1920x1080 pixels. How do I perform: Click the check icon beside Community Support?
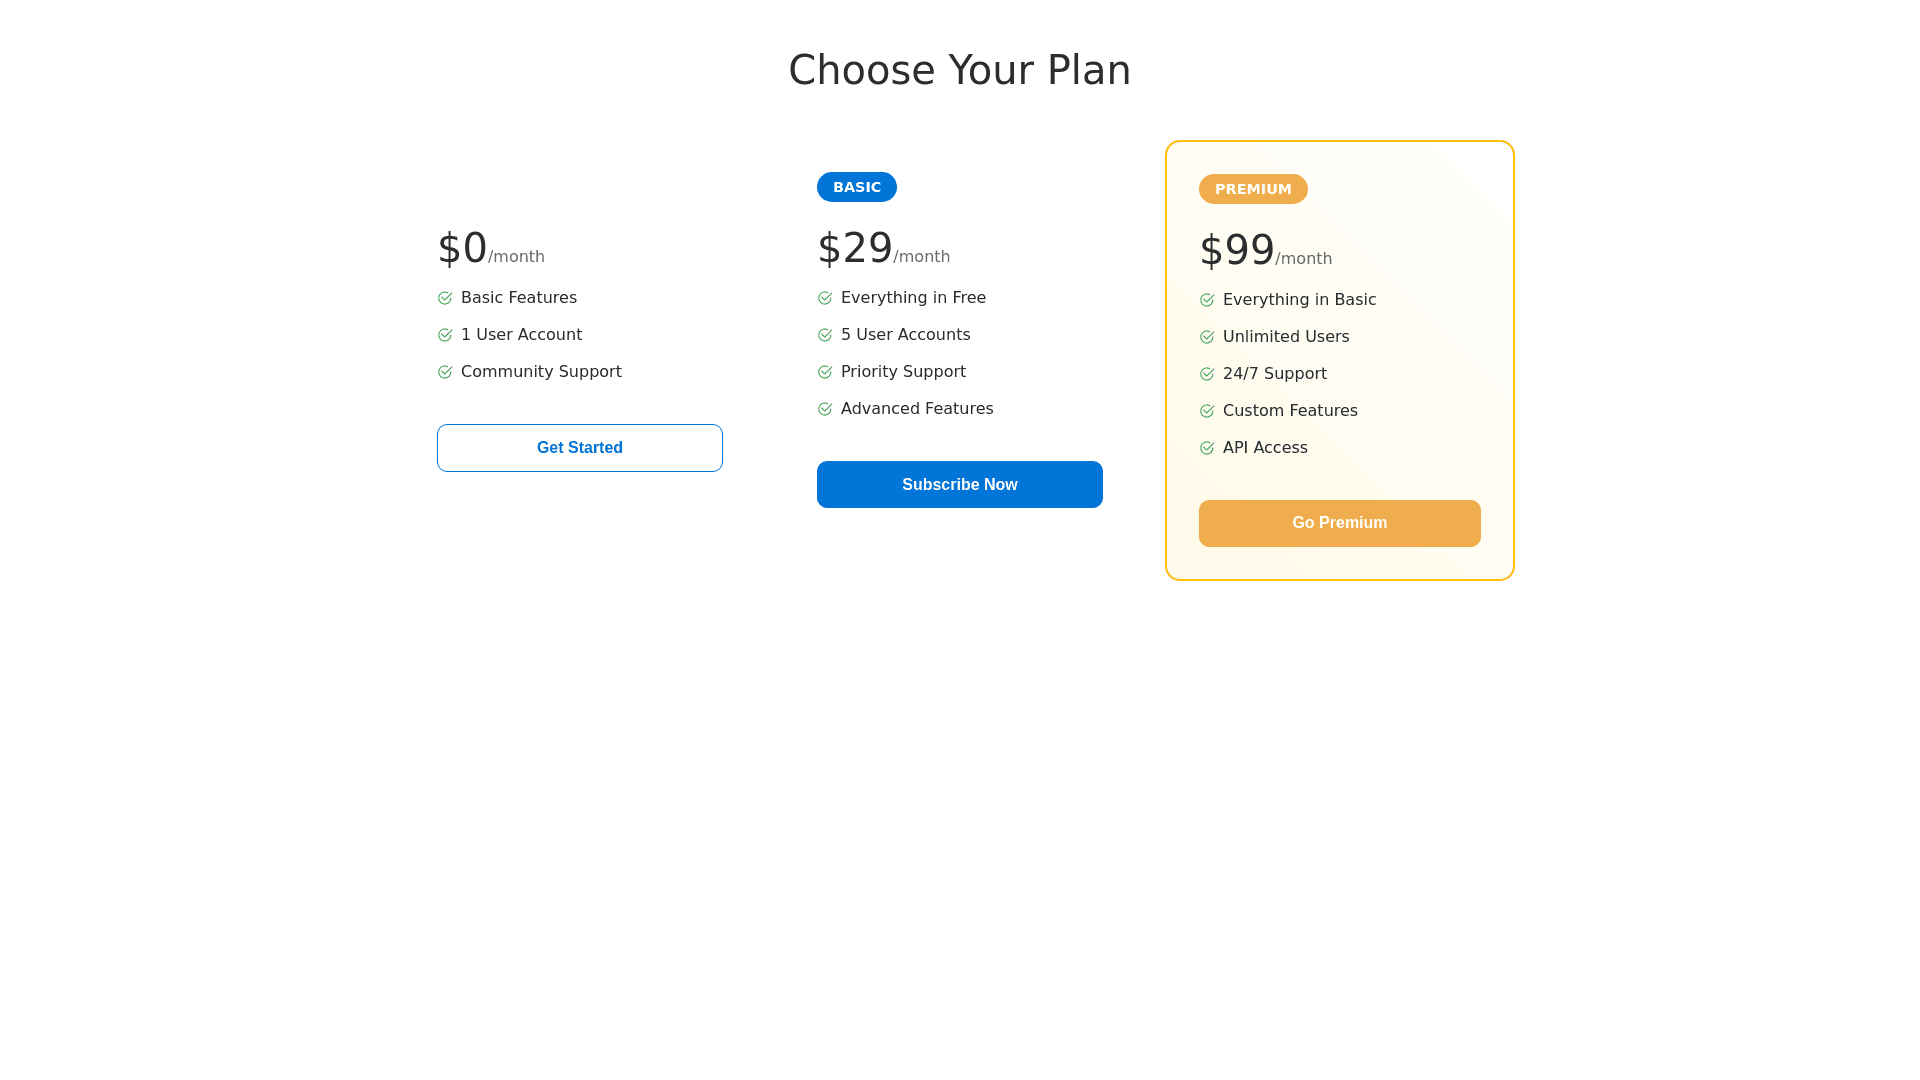pos(445,372)
